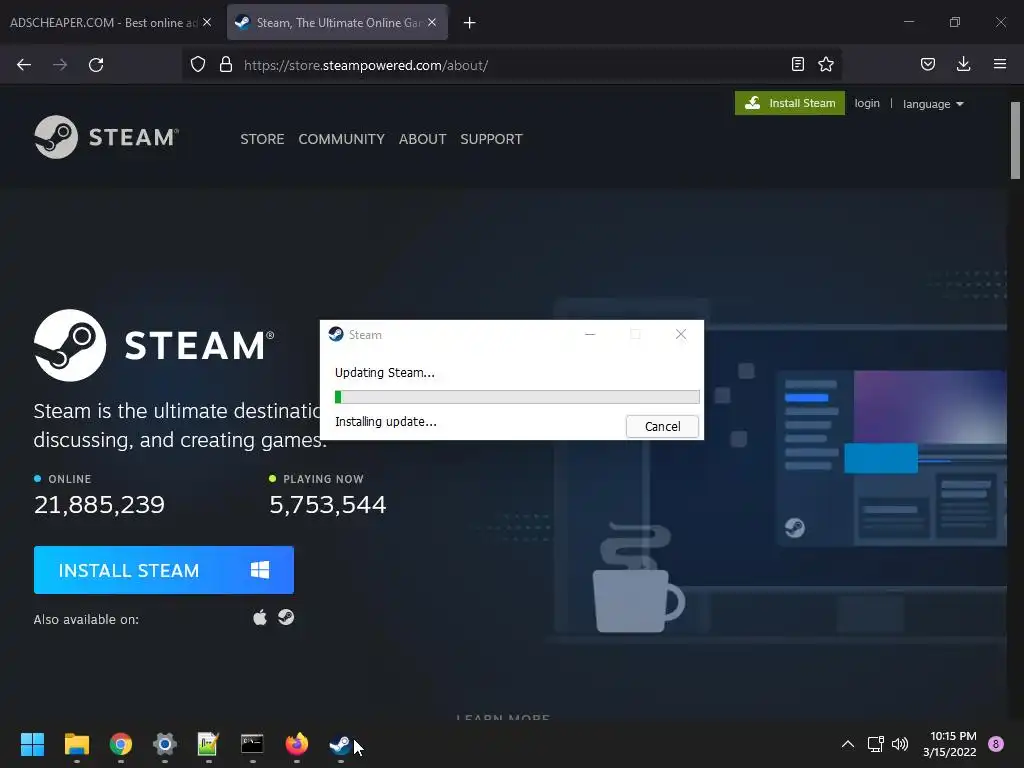Viewport: 1024px width, 768px height.
Task: Go back with the browser back arrow
Action: [24, 65]
